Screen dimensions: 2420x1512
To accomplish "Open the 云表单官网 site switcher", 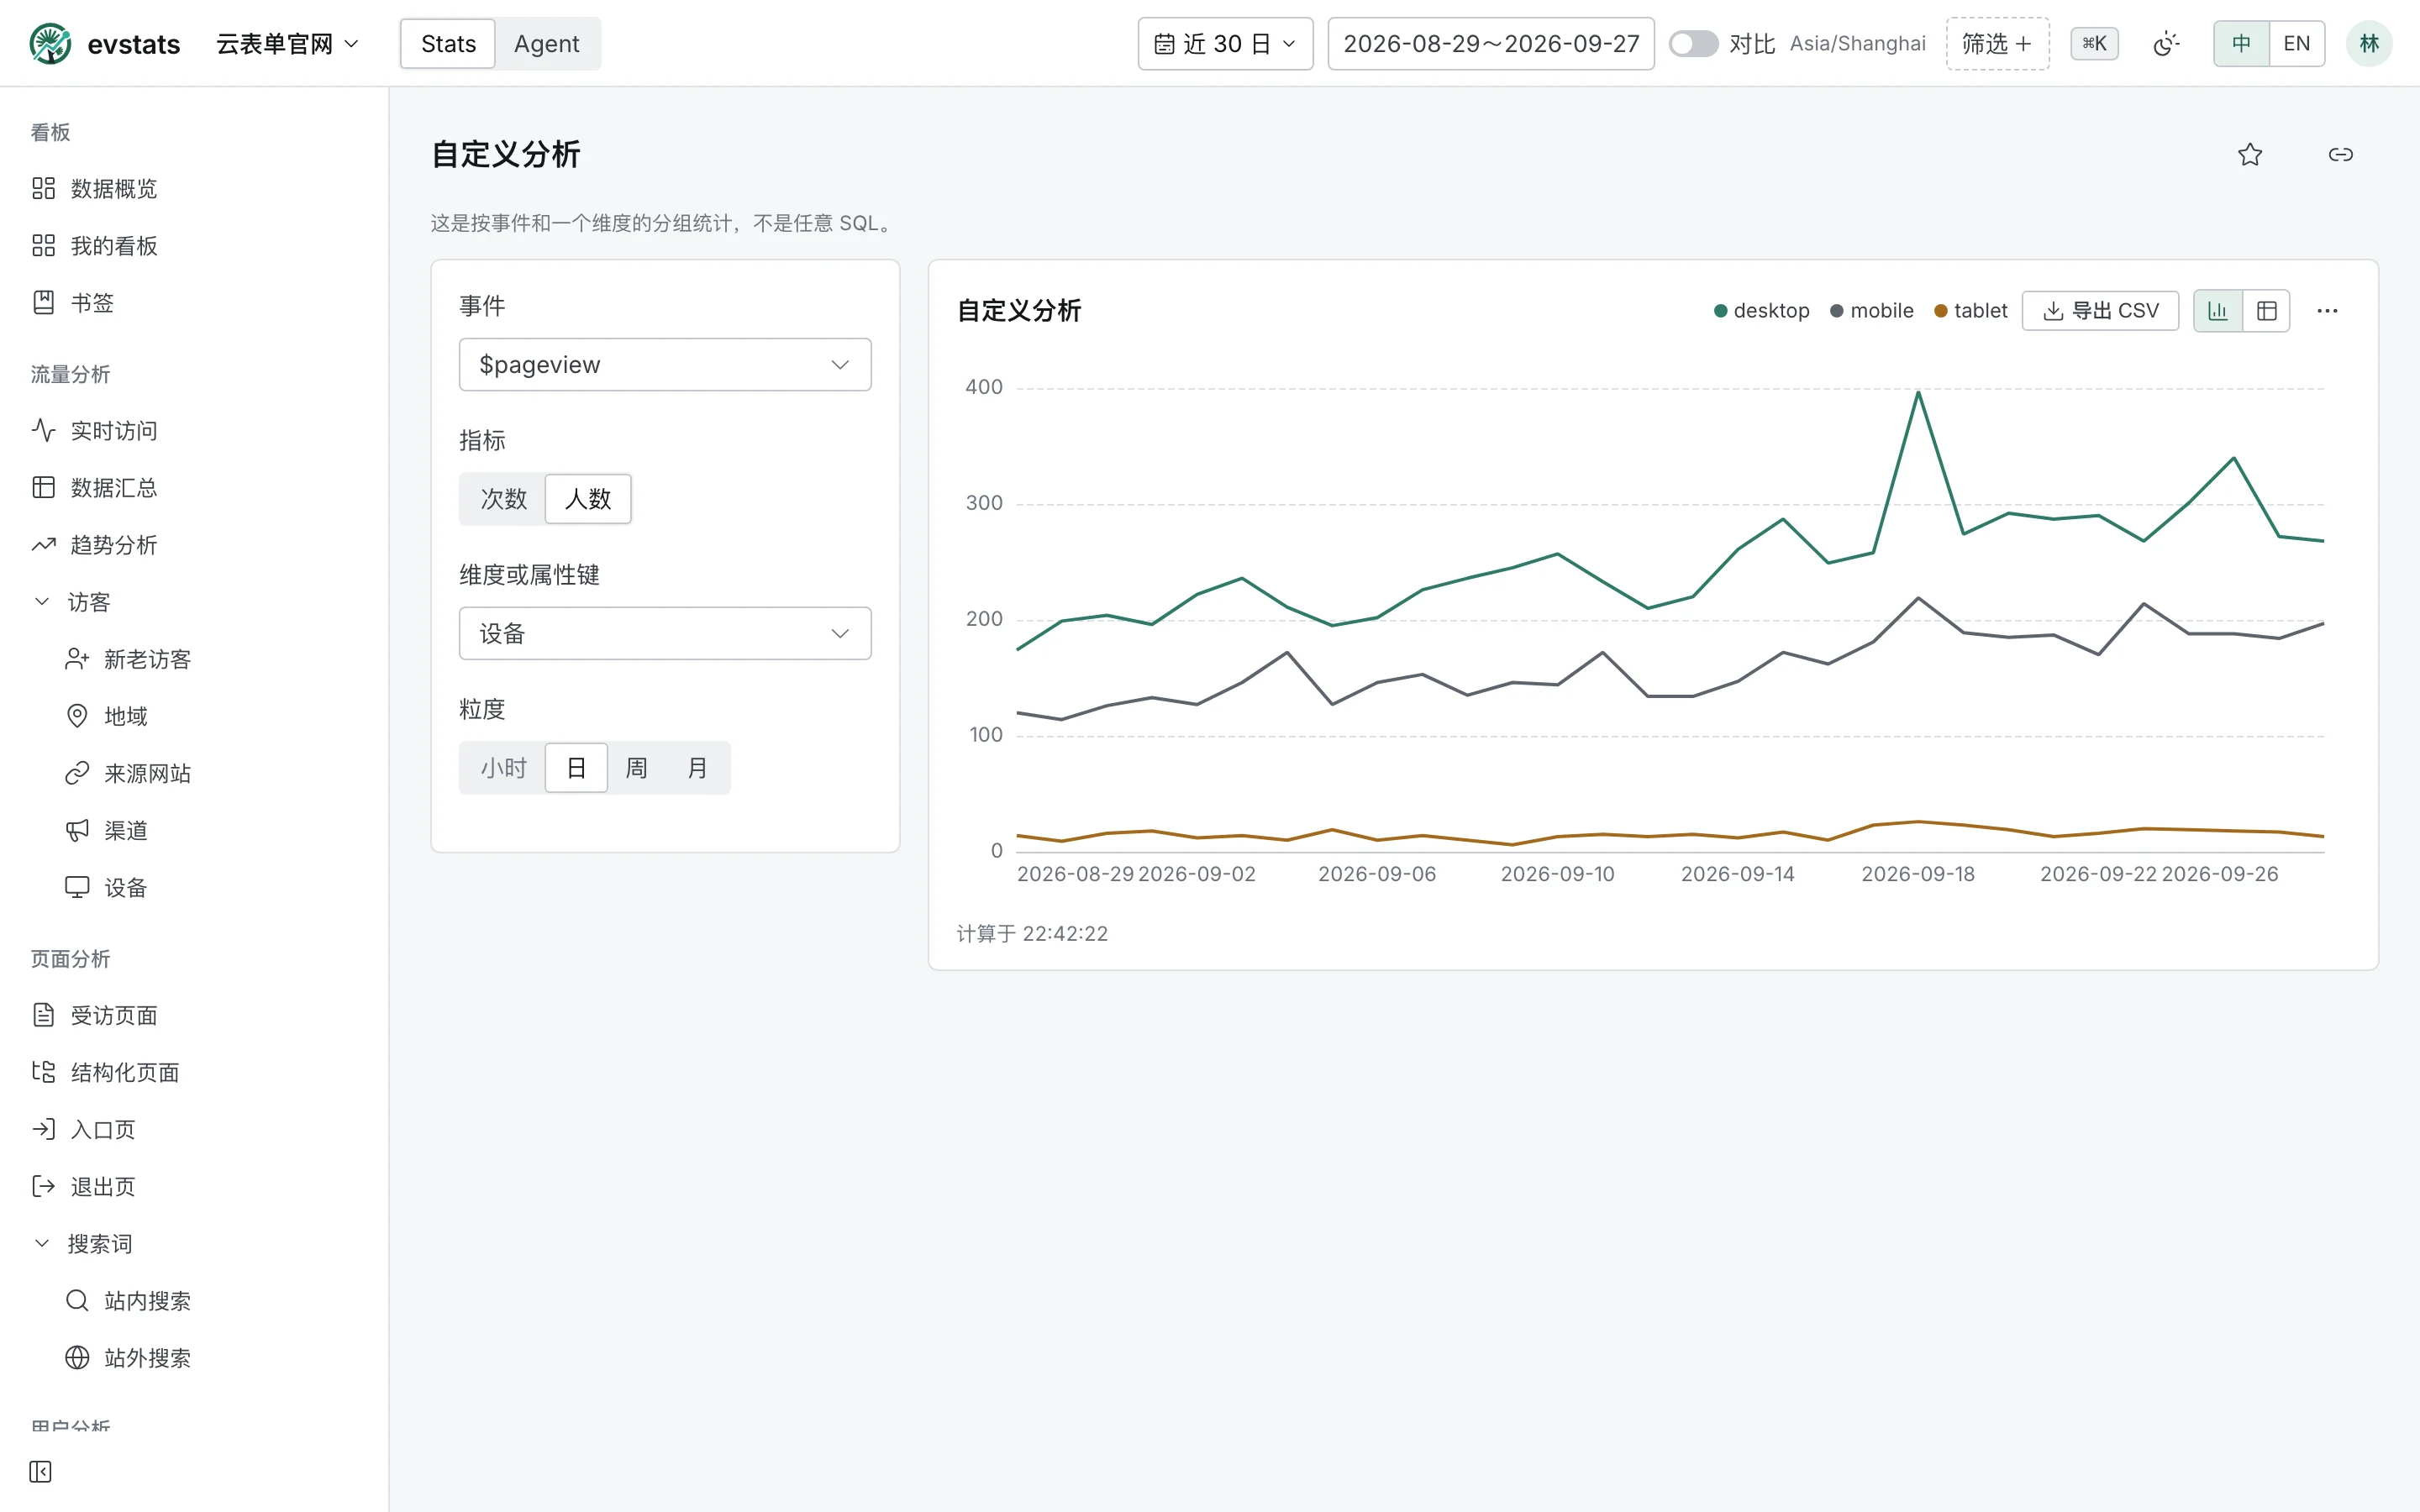I will [287, 44].
